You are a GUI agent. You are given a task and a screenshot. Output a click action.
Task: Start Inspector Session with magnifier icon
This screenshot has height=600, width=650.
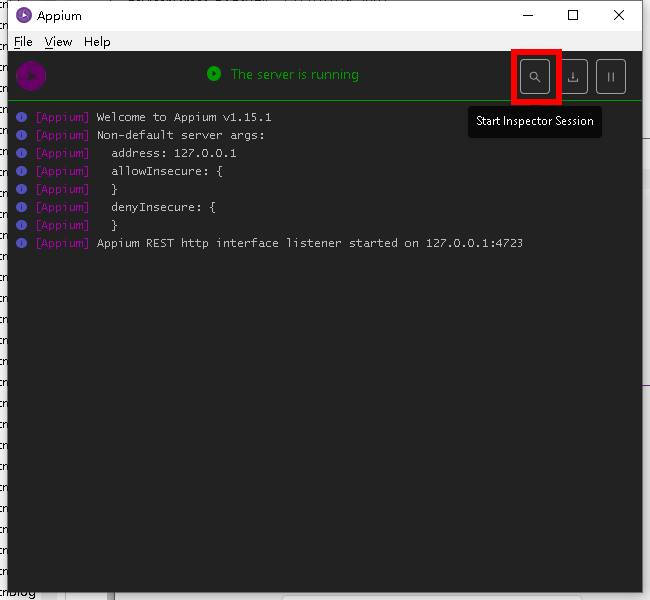[535, 77]
